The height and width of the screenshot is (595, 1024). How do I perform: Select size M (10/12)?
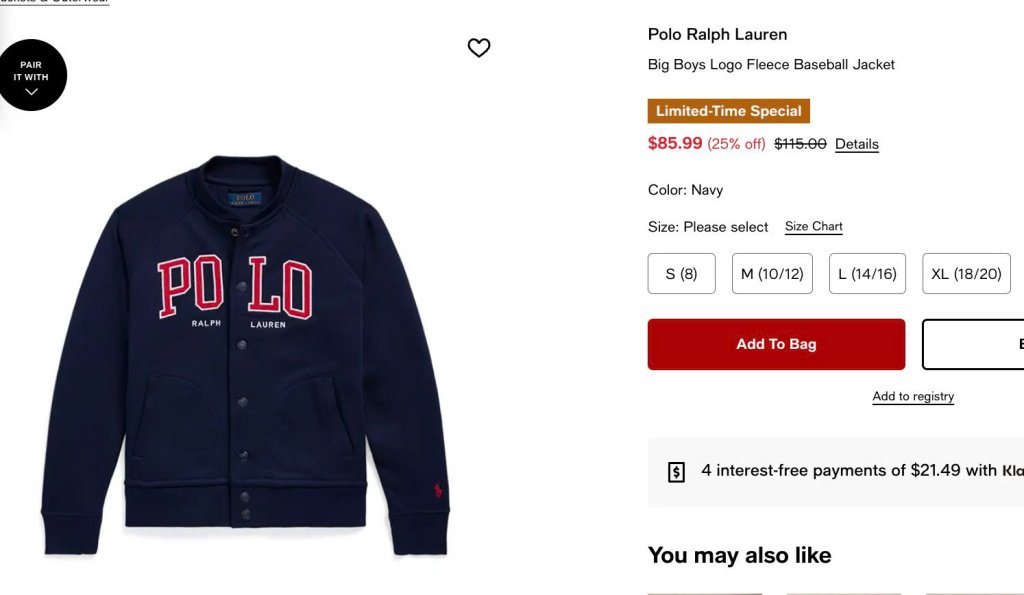pyautogui.click(x=772, y=274)
